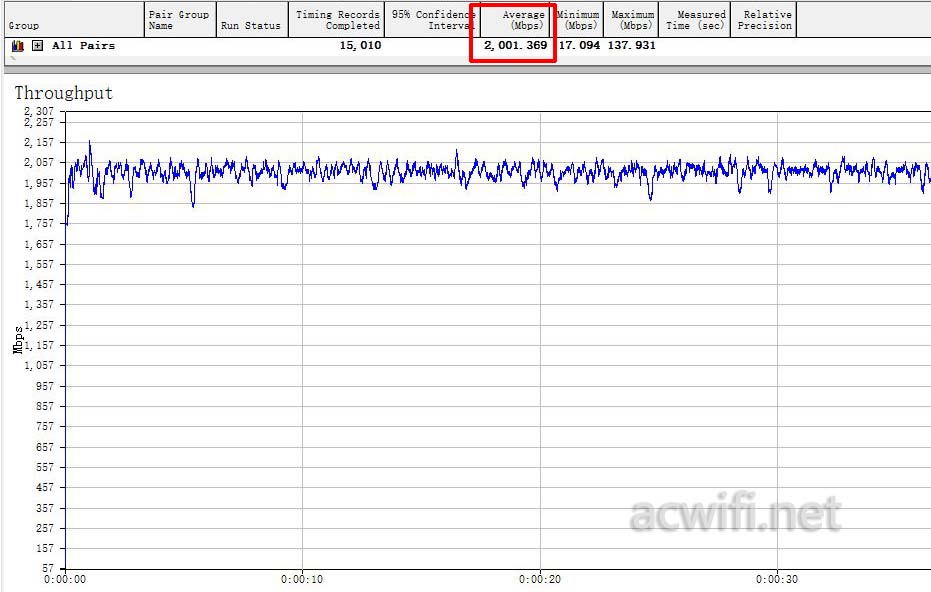
Task: Click the 0:00:30 time axis label
Action: (x=777, y=580)
